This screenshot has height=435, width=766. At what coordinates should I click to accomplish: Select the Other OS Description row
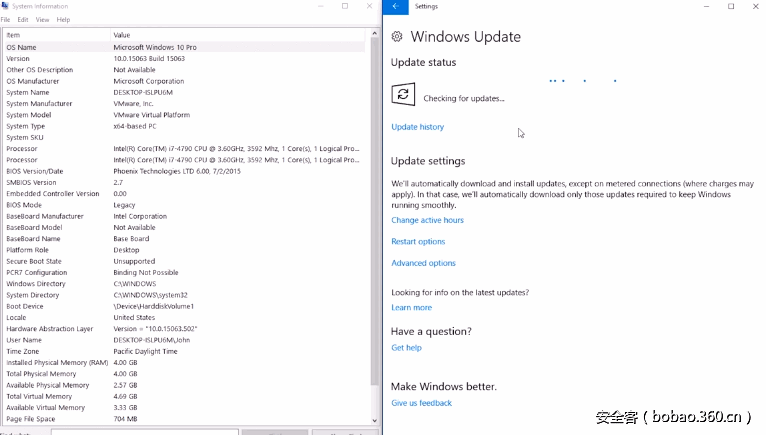(x=185, y=70)
